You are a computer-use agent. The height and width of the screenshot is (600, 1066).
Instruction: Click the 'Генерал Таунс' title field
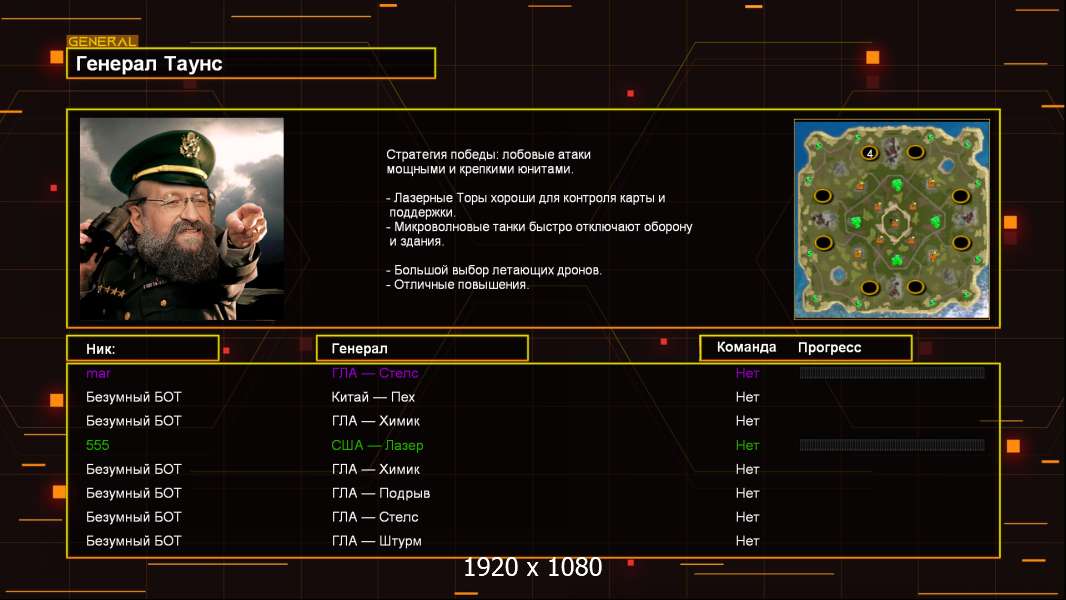(x=250, y=64)
